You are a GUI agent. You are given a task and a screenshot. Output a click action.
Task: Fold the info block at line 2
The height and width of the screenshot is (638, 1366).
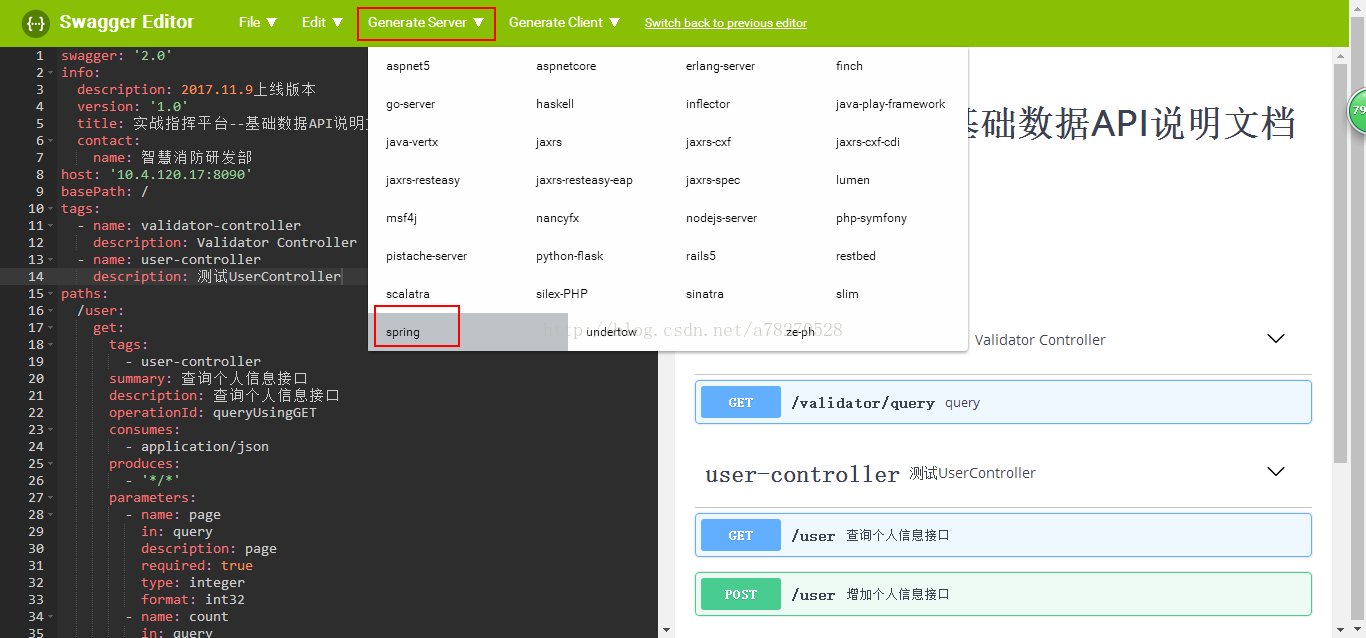(50, 73)
